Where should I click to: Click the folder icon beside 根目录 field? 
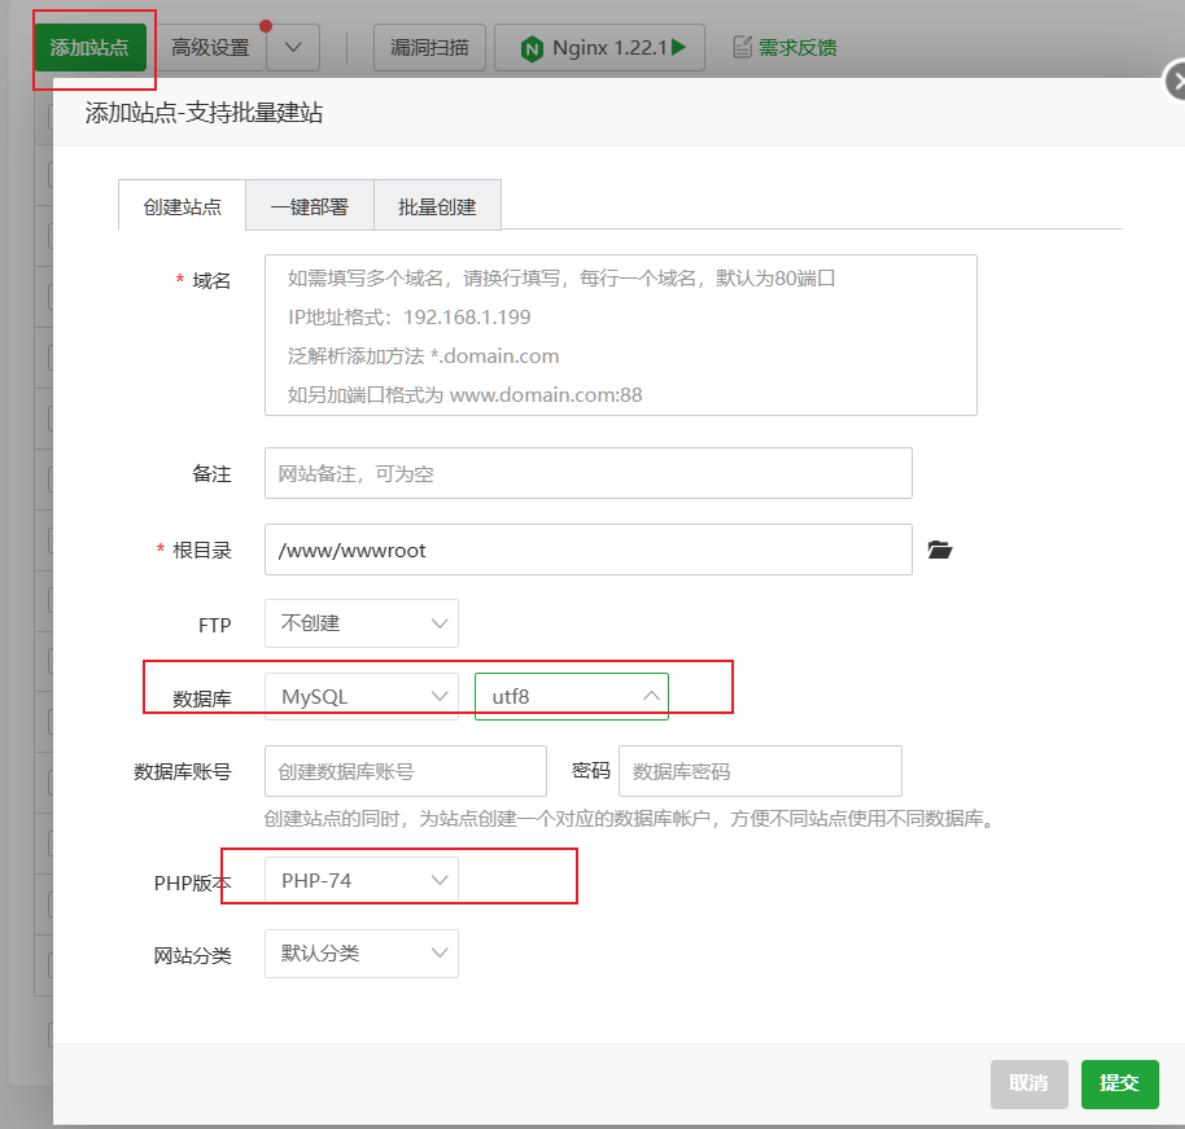click(938, 549)
